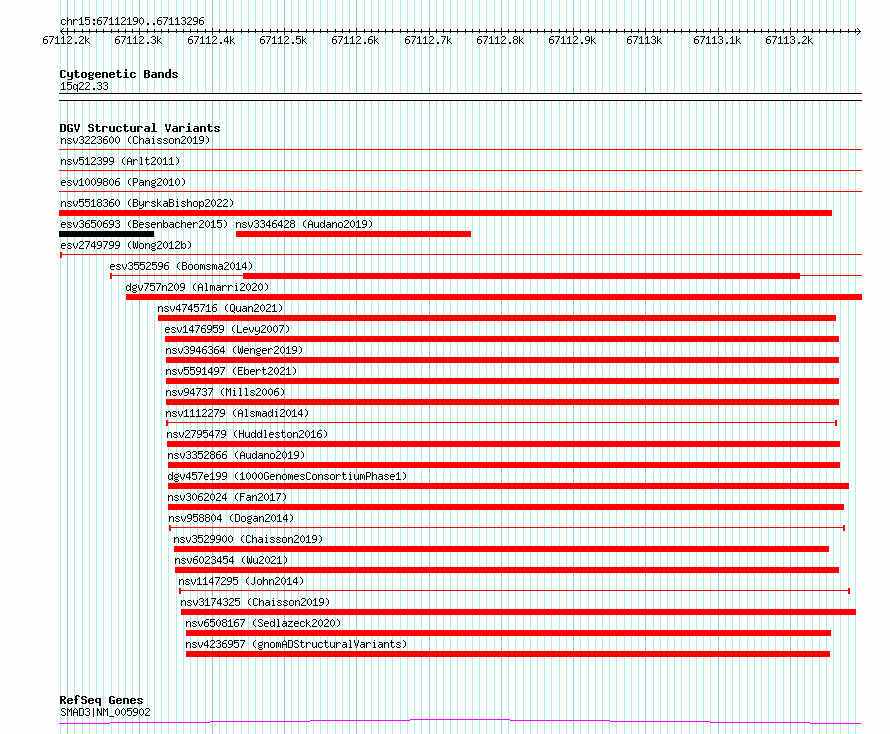Click esv1476959 (Levy2007) variant label
Image resolution: width=890 pixels, height=734 pixels.
(227, 329)
